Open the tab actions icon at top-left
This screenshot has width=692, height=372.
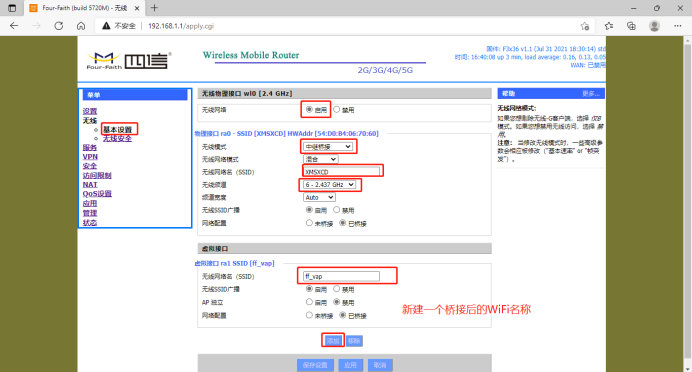(x=12, y=8)
